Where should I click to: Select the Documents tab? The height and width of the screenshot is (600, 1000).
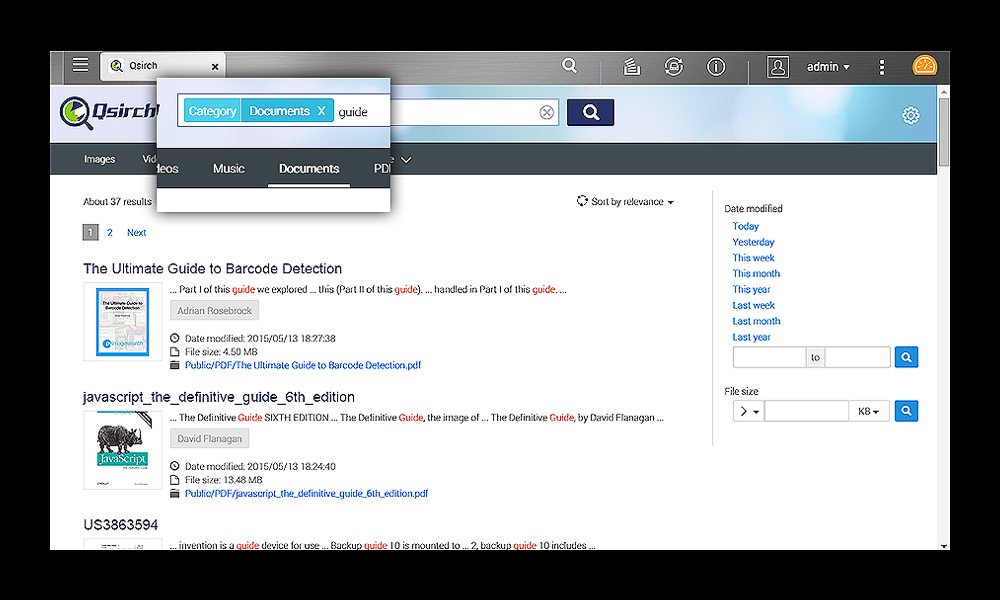(309, 168)
